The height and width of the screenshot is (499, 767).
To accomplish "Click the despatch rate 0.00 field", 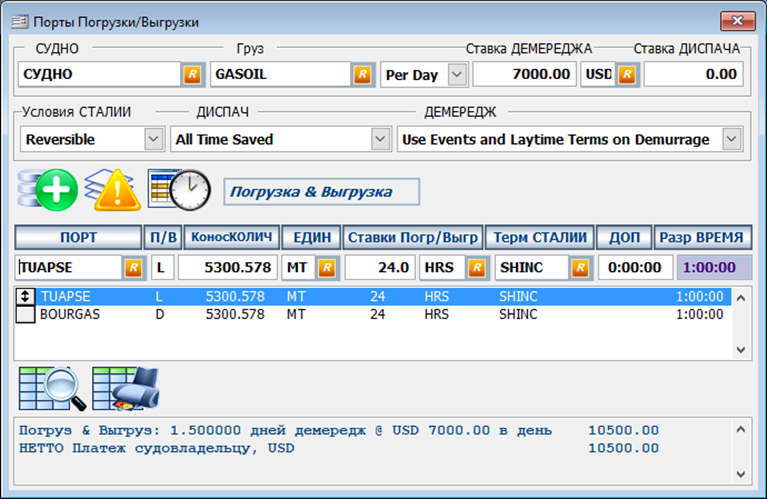I will [x=694, y=74].
